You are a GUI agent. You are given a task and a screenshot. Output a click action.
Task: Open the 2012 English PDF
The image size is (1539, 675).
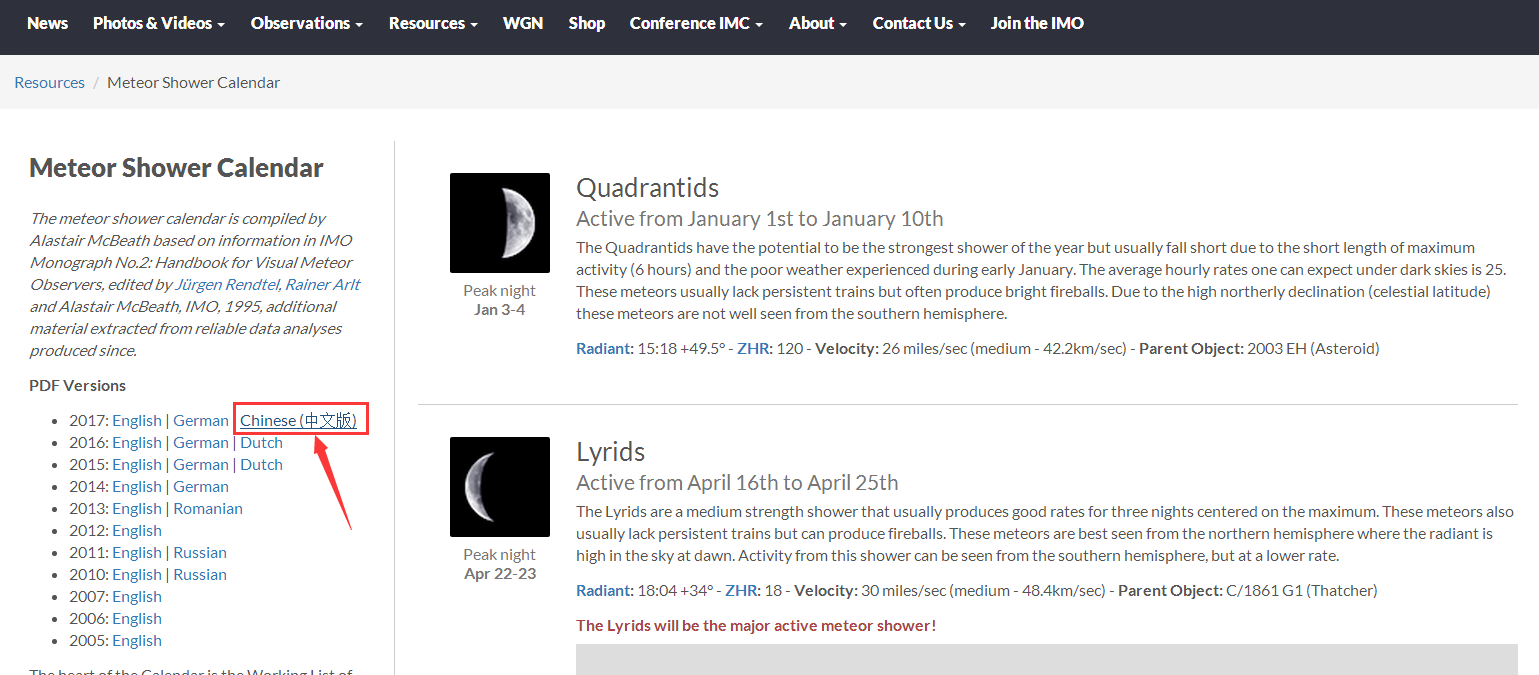136,530
